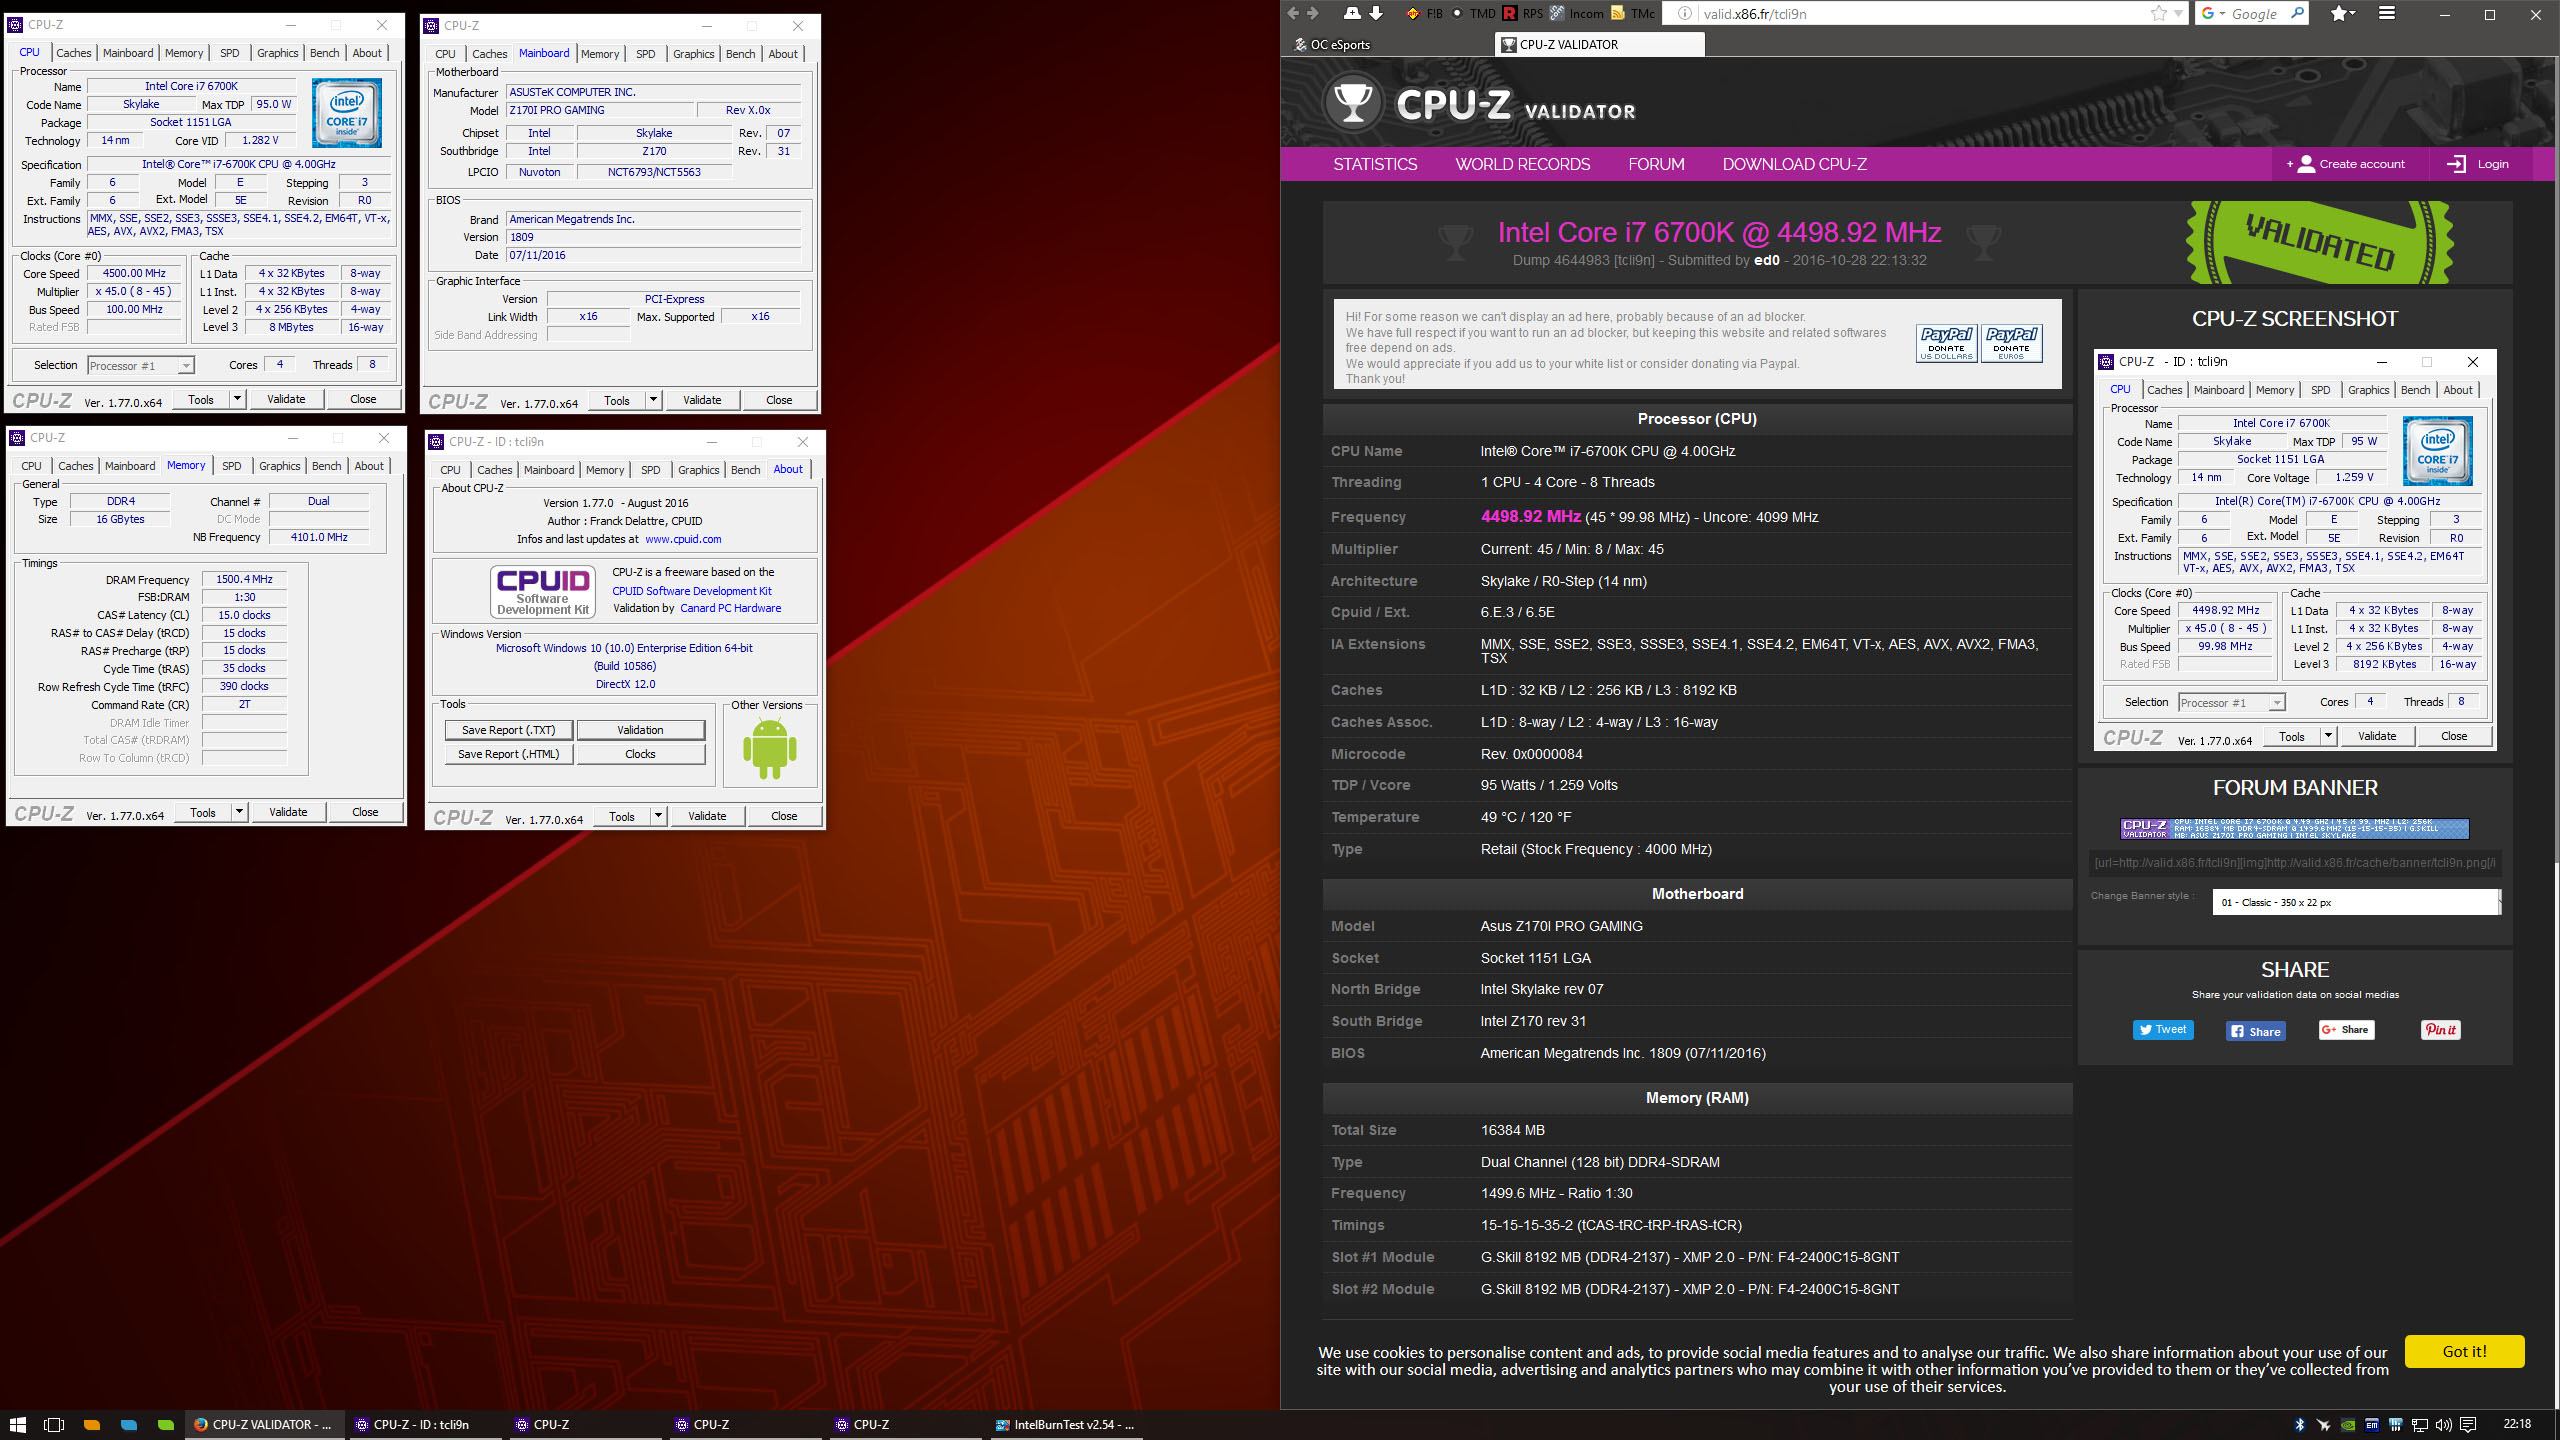Open Tools dropdown arrow in CPU-Z CPU window

coord(237,399)
